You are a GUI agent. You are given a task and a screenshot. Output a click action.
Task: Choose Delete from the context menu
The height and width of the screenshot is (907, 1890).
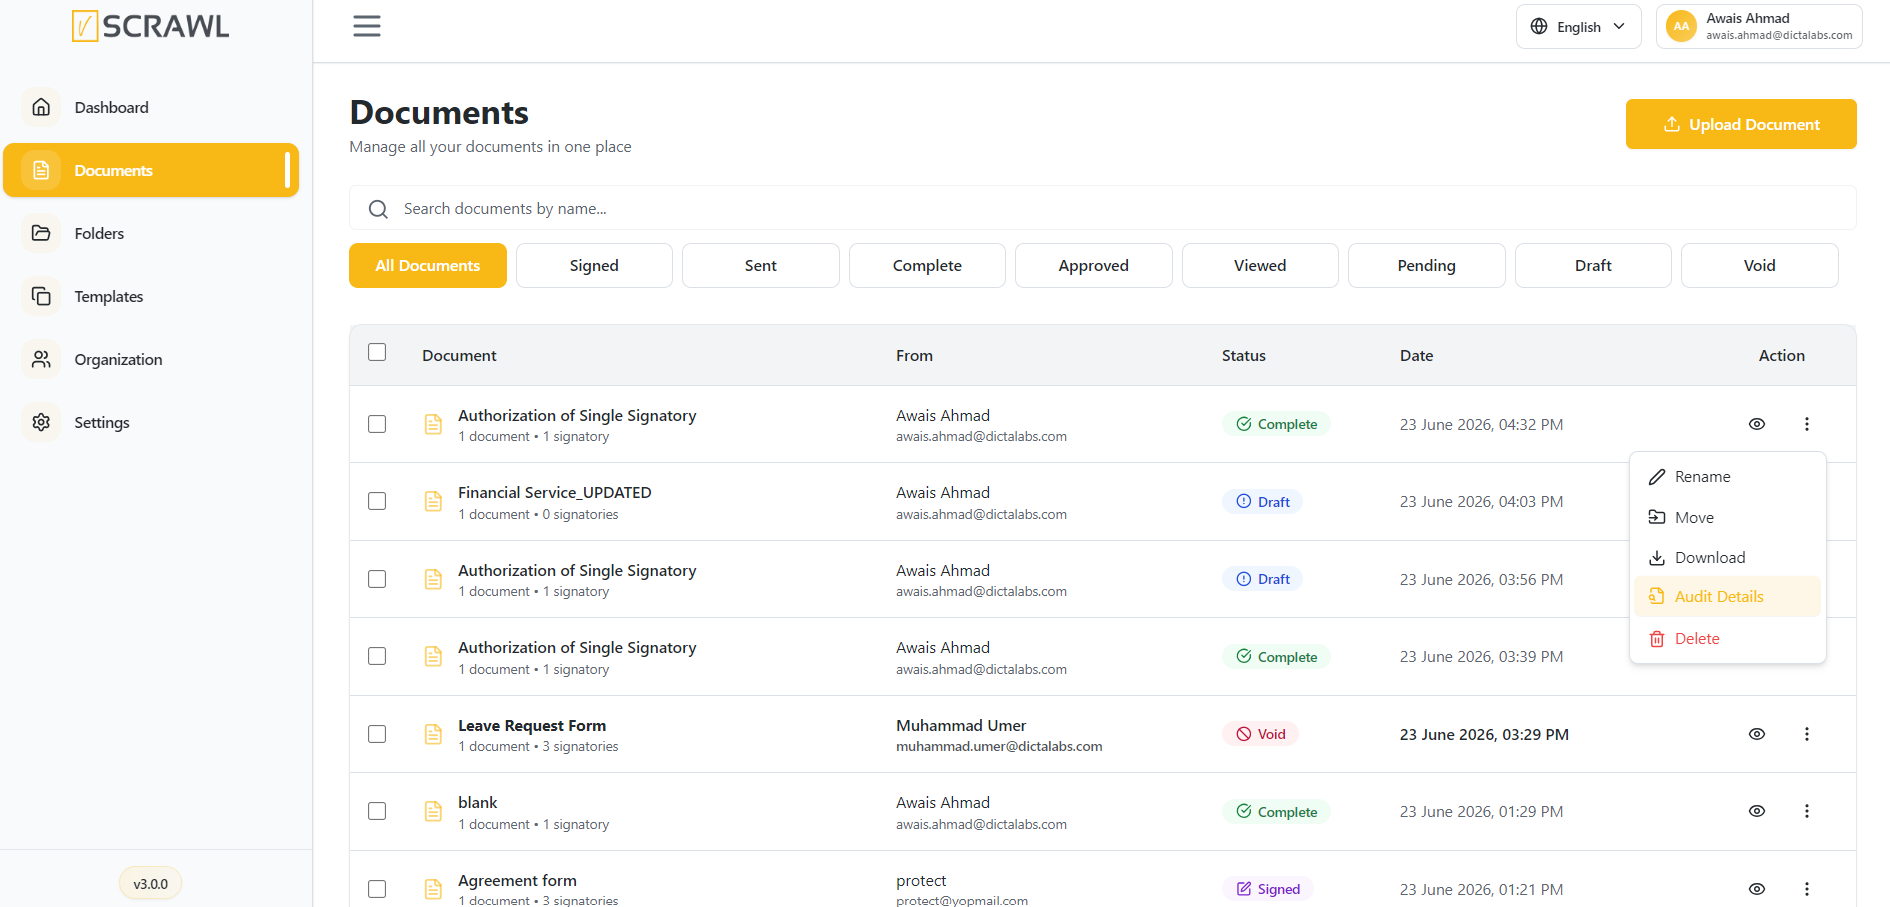(1727, 639)
